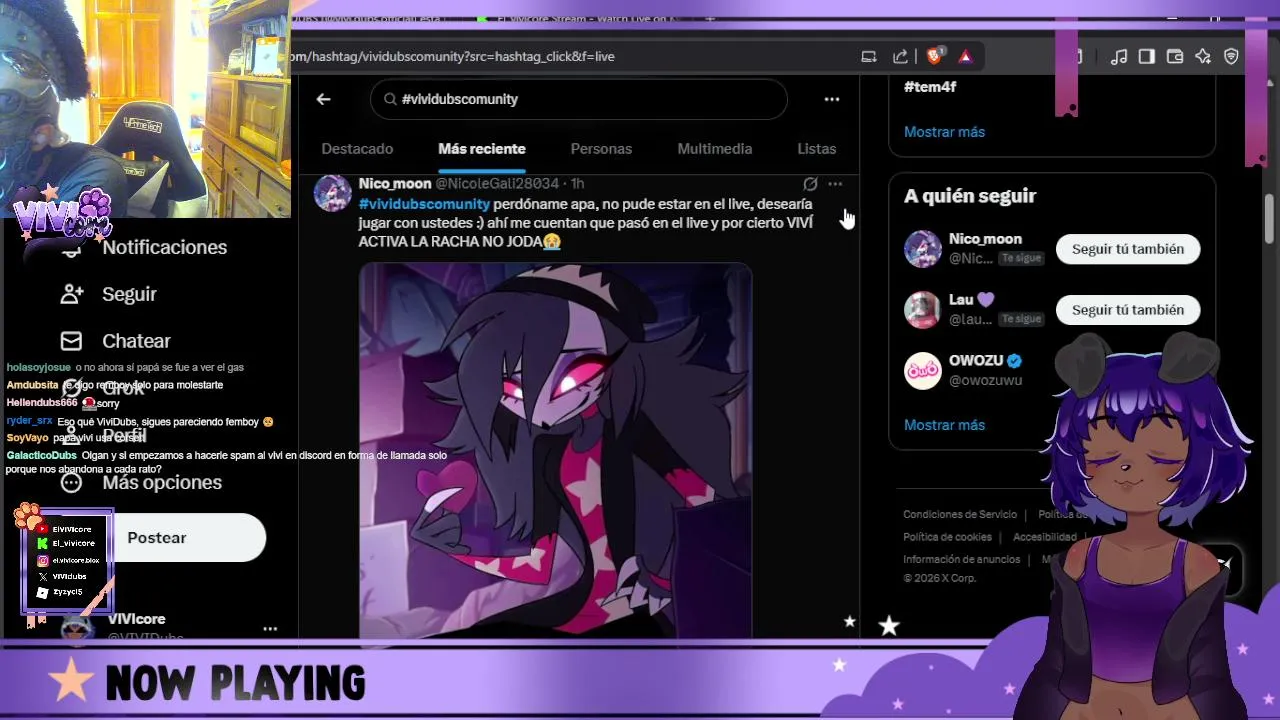Open Política de cookies footer link
The width and height of the screenshot is (1280, 720).
(x=947, y=537)
